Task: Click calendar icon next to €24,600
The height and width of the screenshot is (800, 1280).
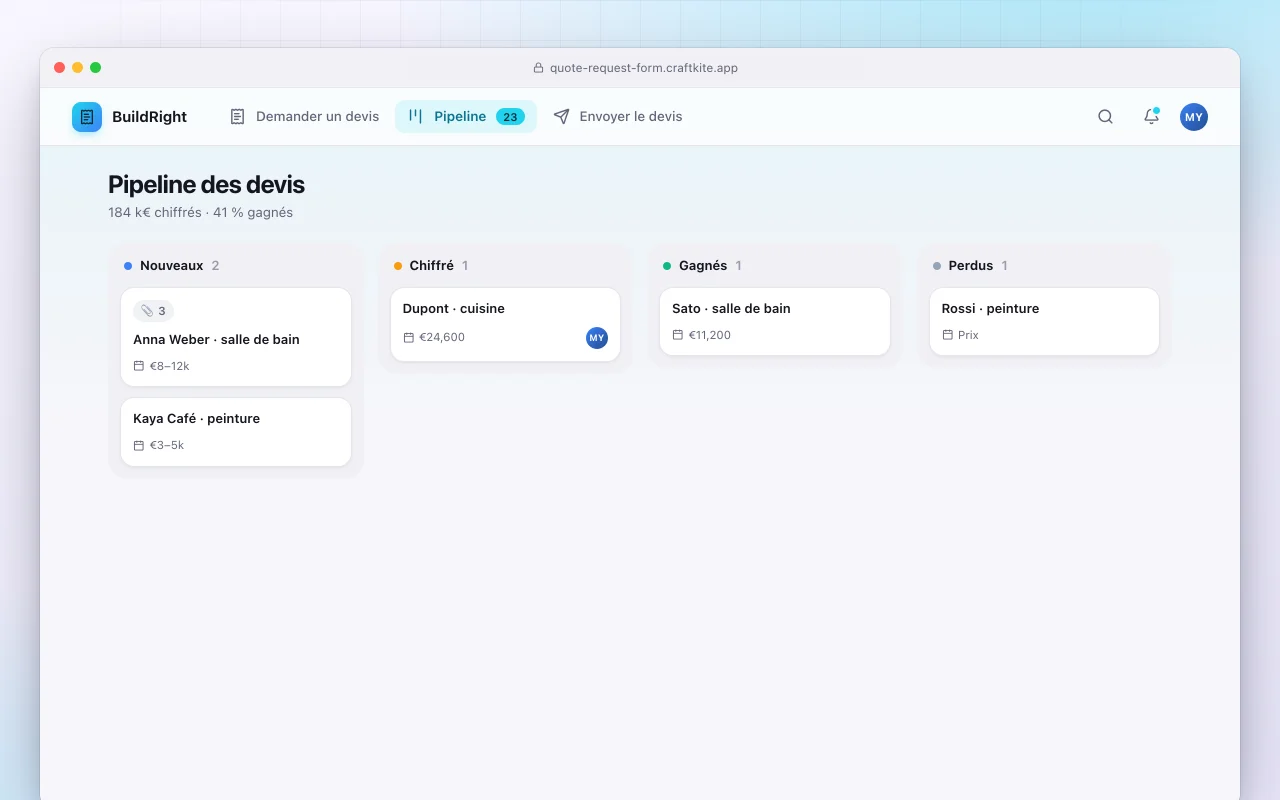Action: 408,338
